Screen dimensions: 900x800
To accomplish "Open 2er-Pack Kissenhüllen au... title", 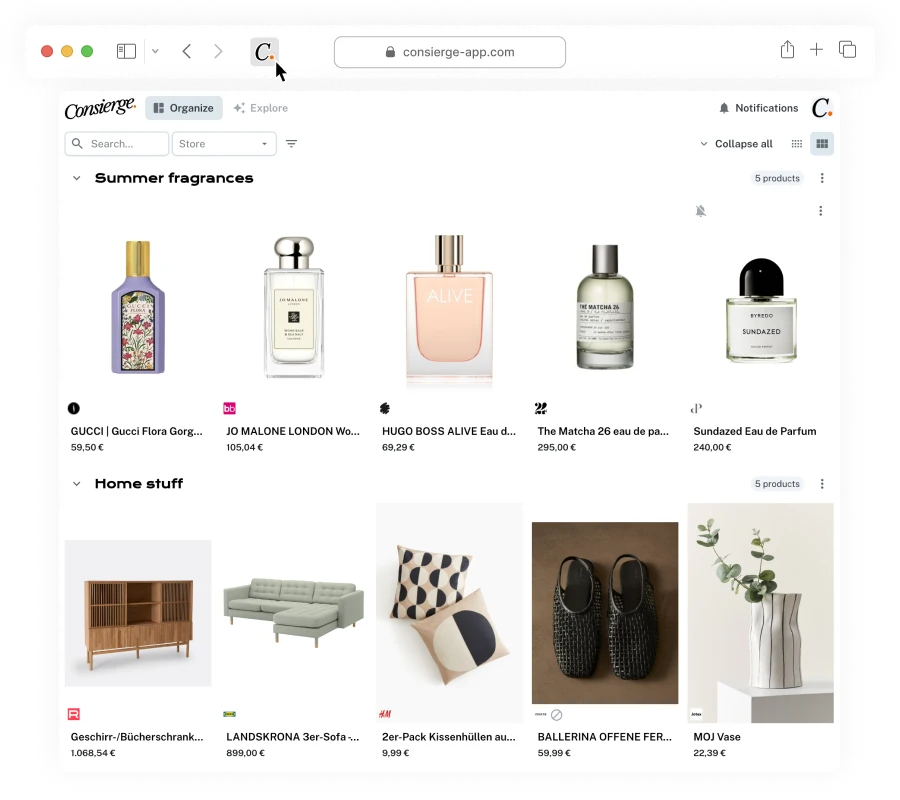I will [449, 737].
